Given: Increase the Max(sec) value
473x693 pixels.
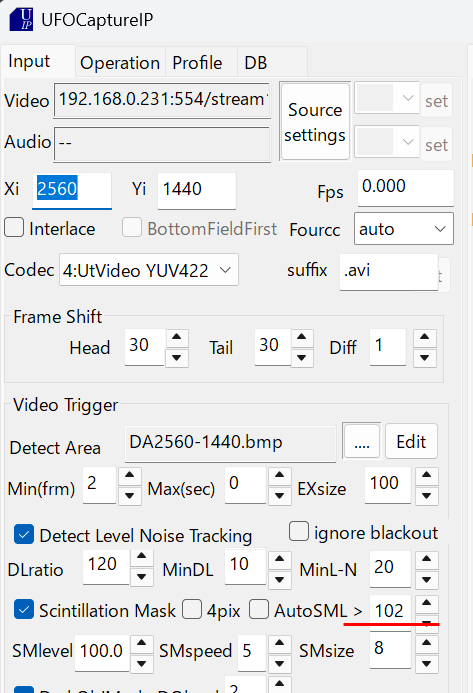Looking at the screenshot, I should tap(279, 476).
